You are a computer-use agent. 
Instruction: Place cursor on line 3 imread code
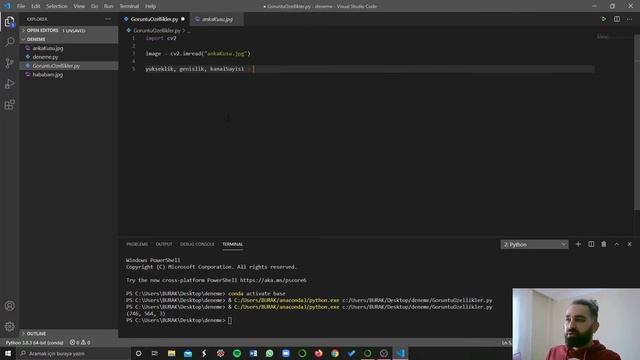[198, 53]
